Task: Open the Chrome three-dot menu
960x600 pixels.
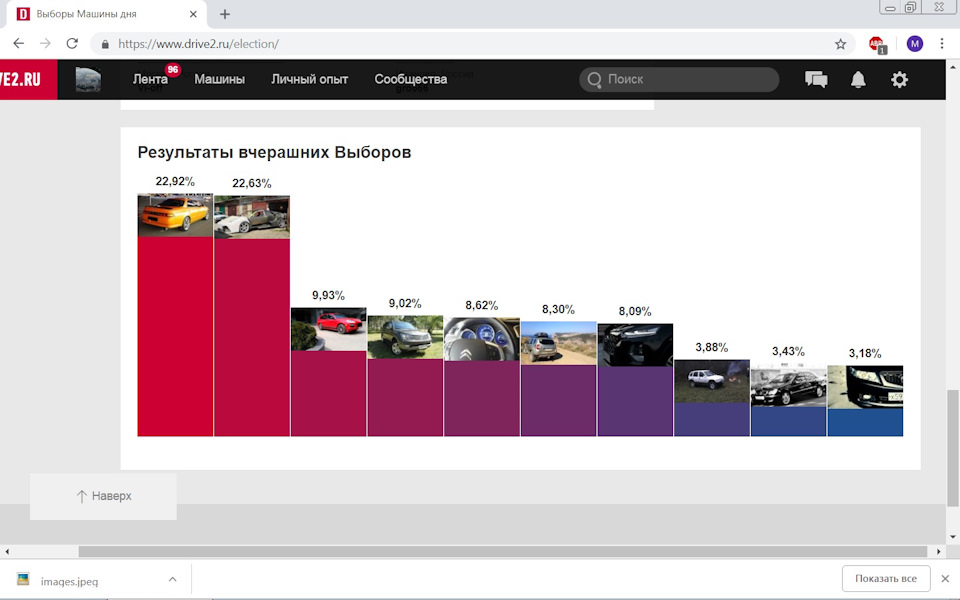Action: click(x=942, y=43)
